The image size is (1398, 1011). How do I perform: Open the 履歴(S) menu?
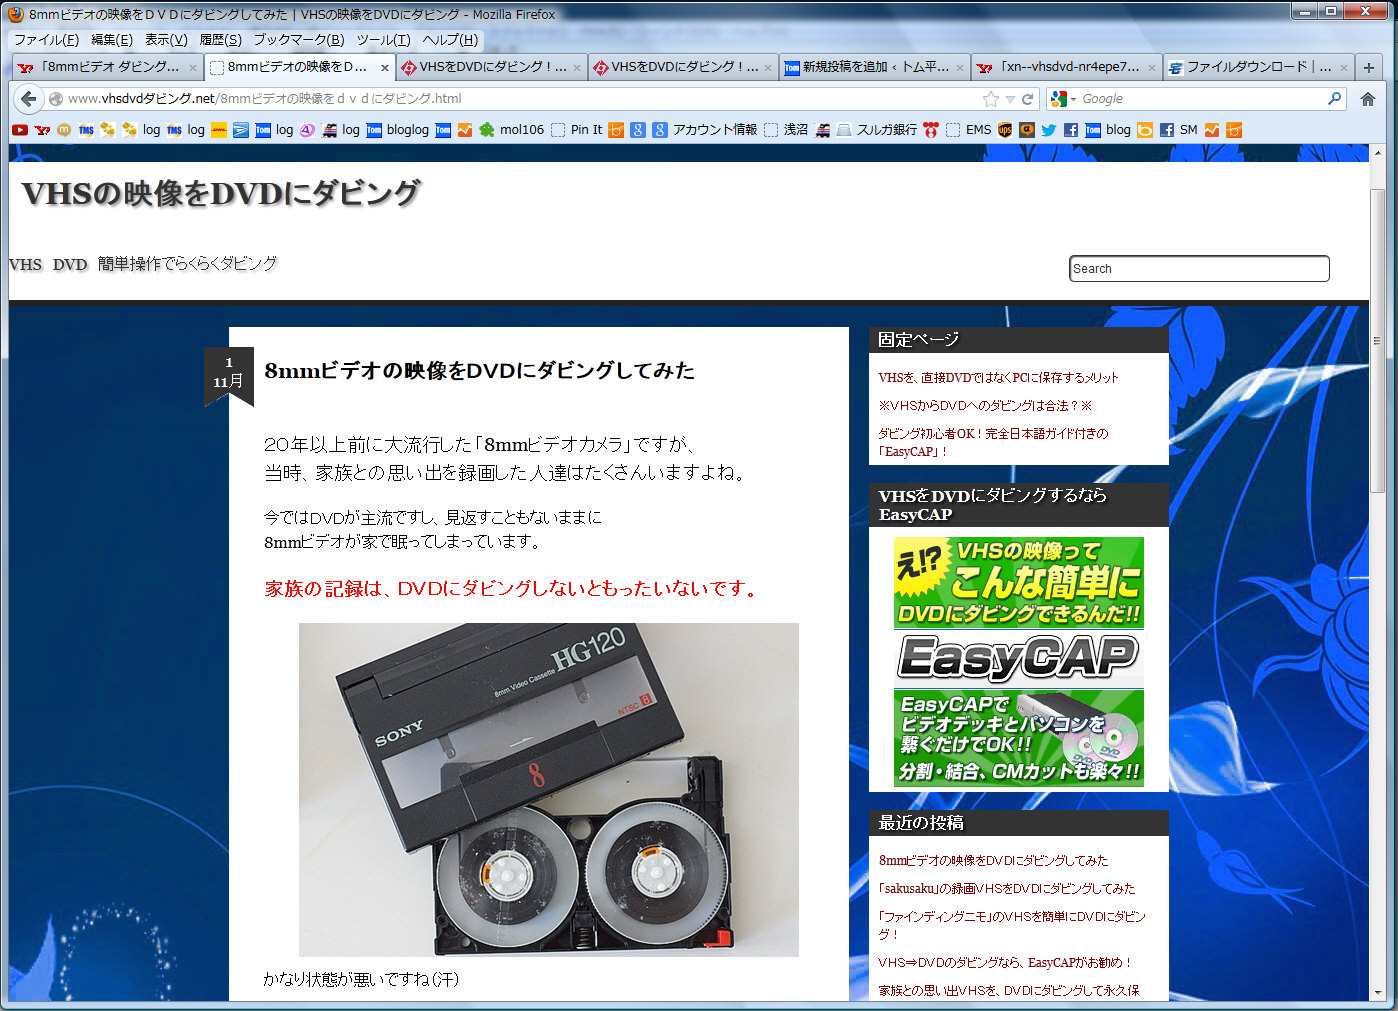[221, 40]
